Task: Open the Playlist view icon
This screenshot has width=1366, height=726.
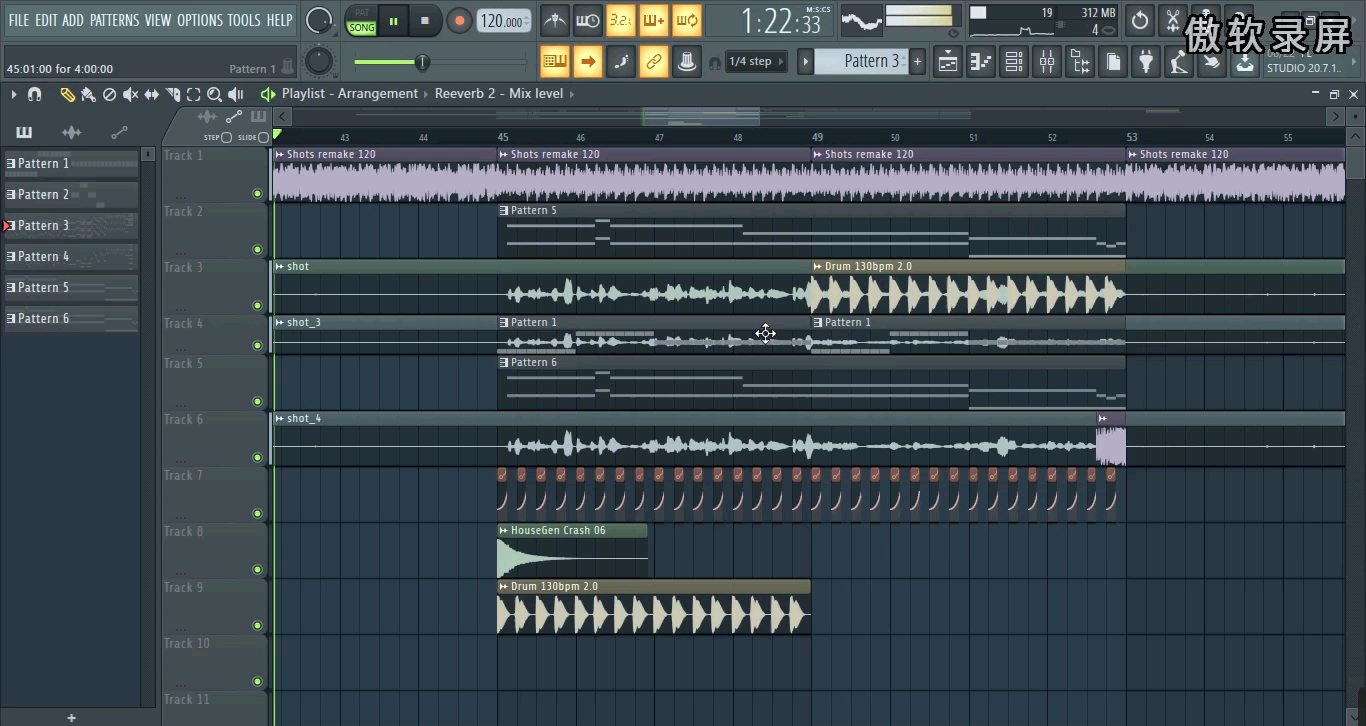Action: tap(948, 62)
